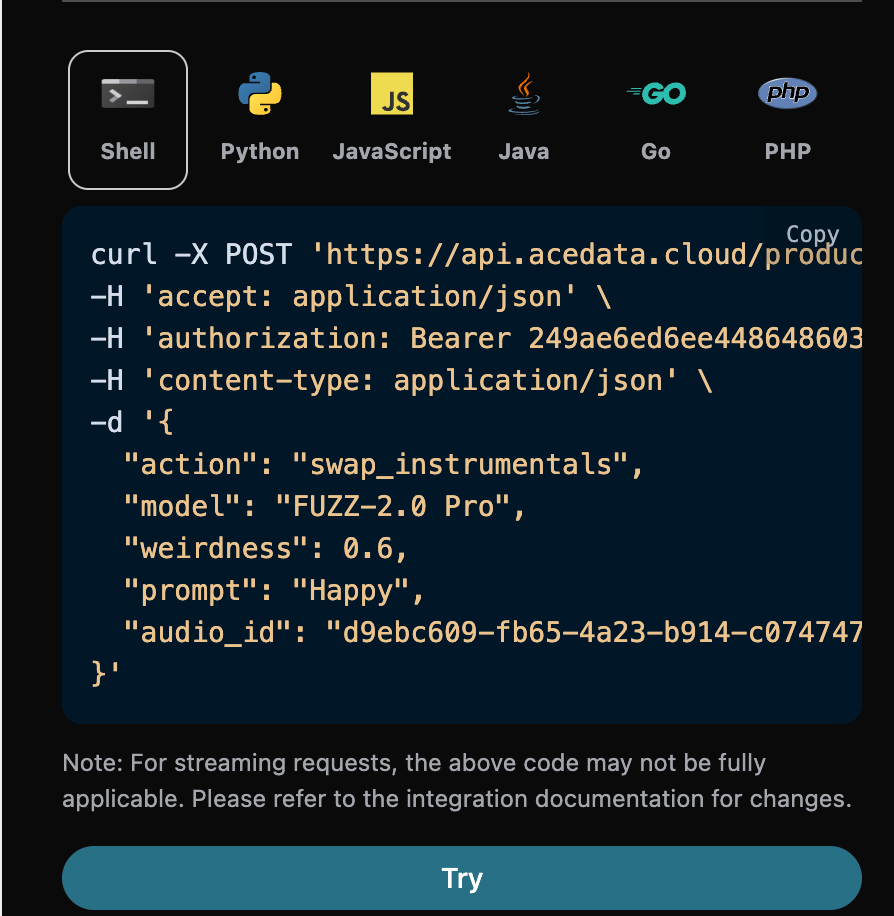Copy the code snippet
This screenshot has width=894, height=916.
coord(812,235)
